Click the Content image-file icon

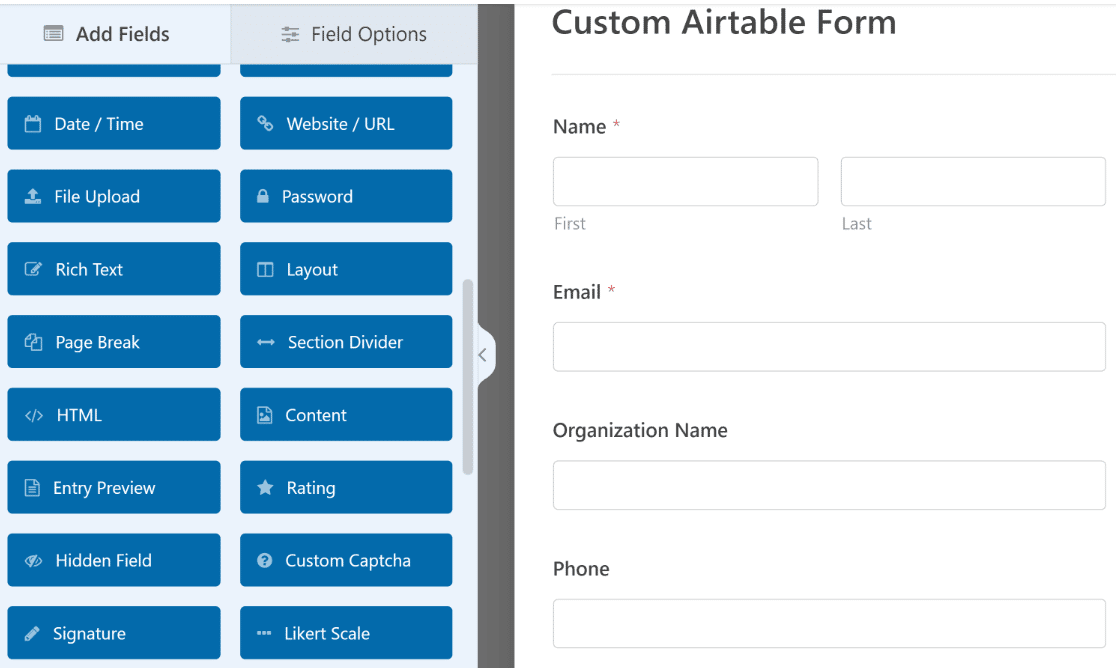tap(264, 415)
